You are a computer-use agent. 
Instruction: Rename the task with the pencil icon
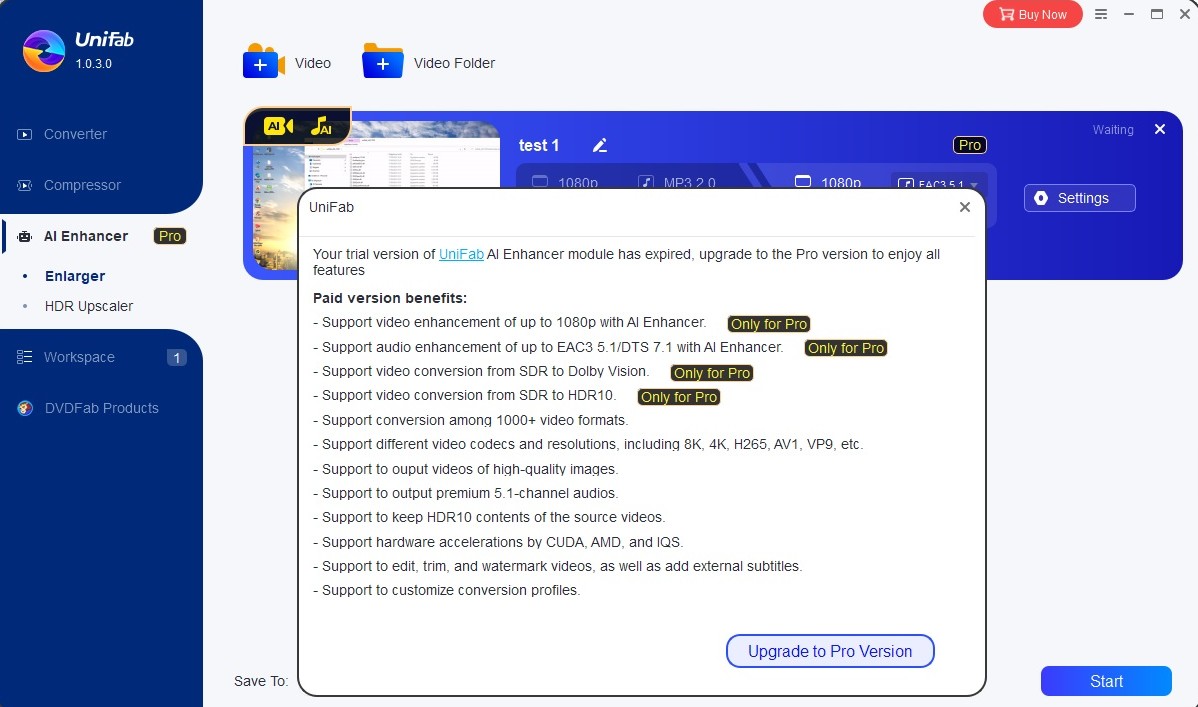600,145
